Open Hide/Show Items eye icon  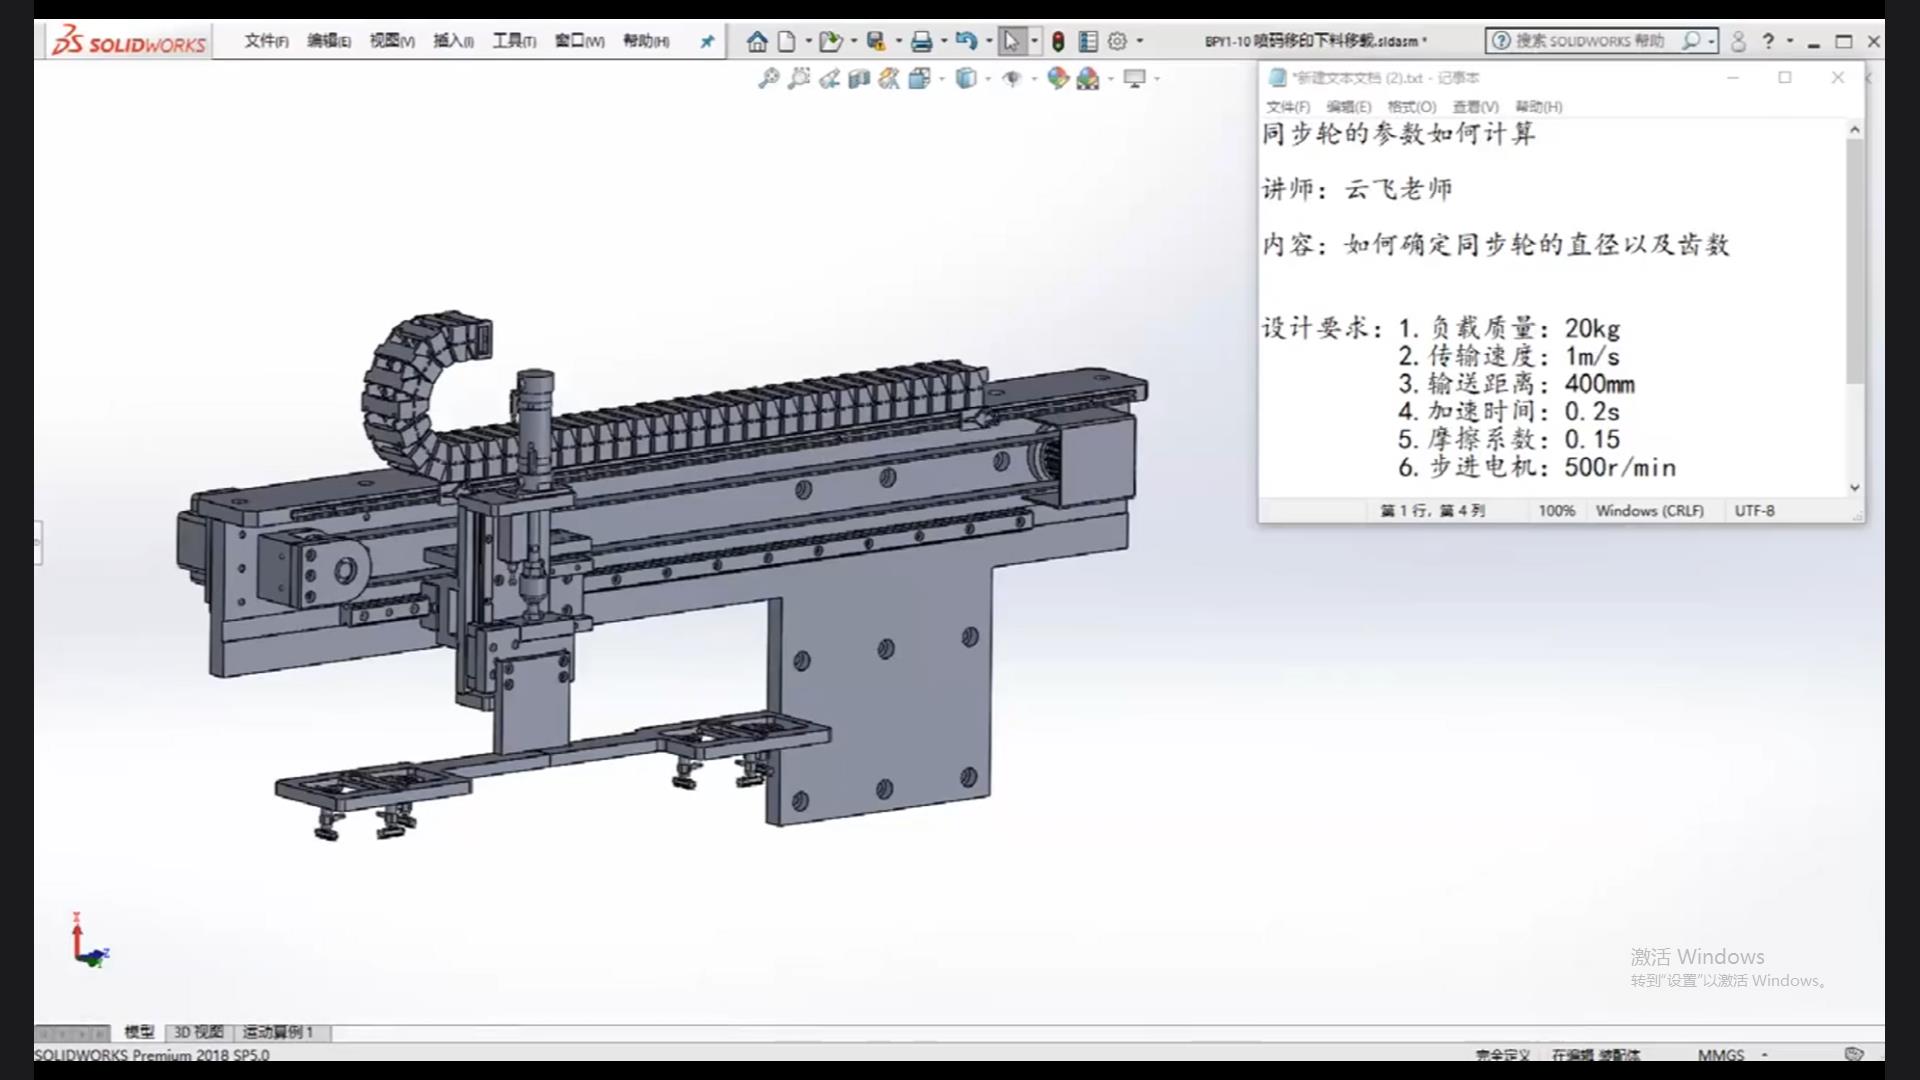[x=1011, y=78]
